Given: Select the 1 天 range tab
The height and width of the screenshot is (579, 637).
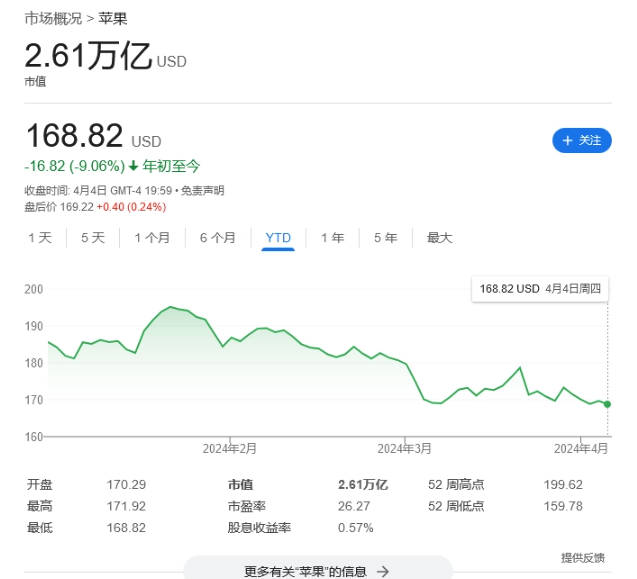Looking at the screenshot, I should tap(40, 238).
